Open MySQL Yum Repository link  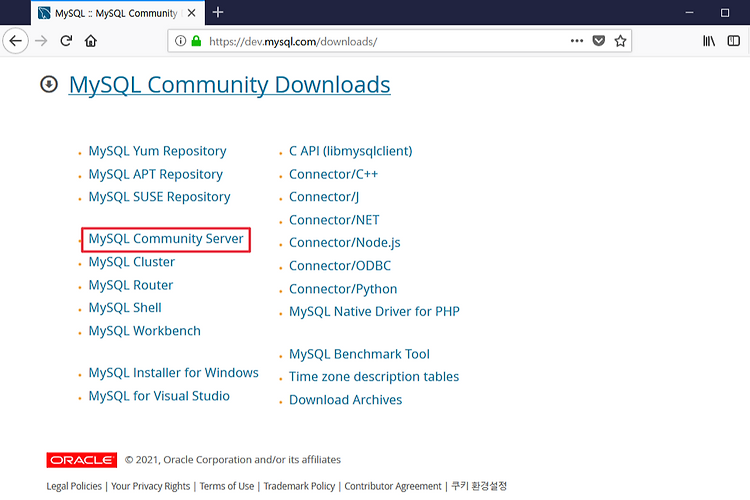coord(157,151)
